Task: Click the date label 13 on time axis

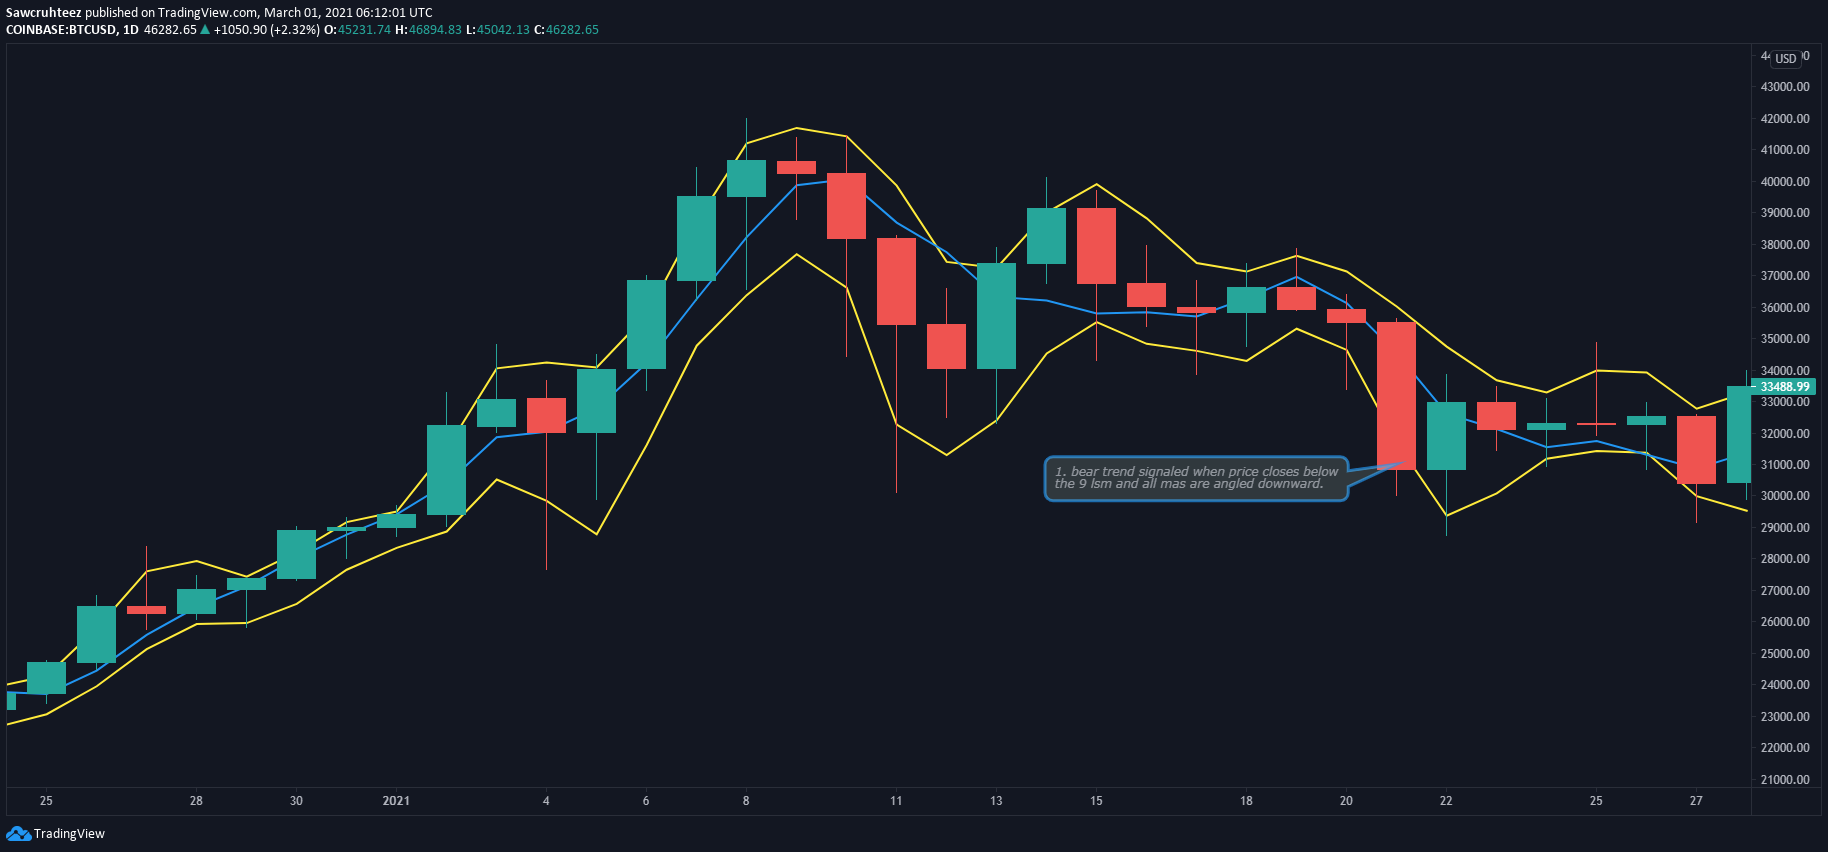Action: 996,801
